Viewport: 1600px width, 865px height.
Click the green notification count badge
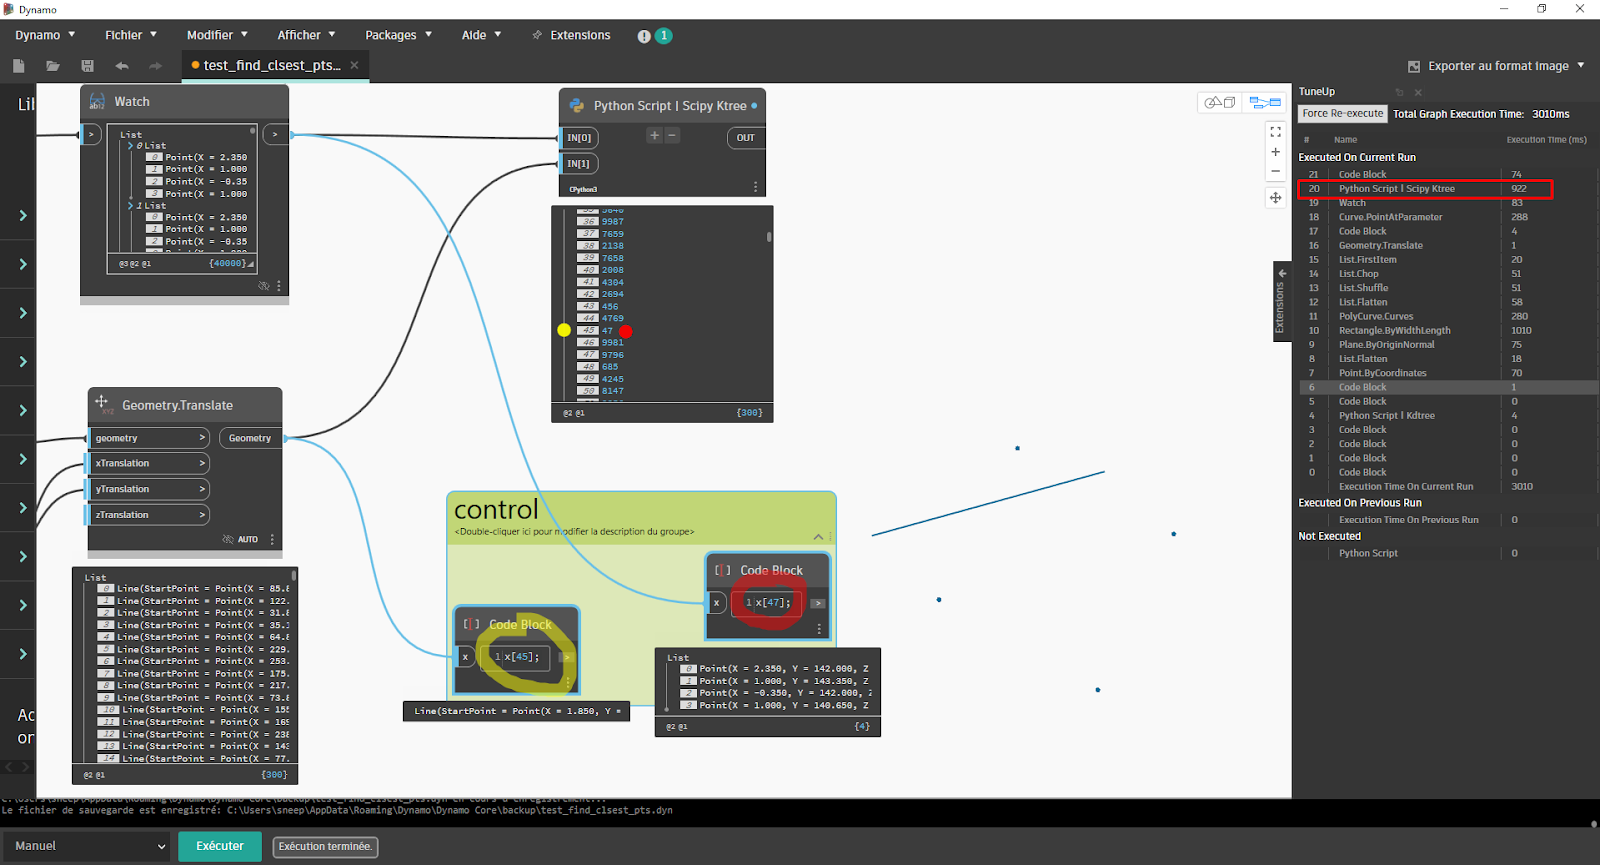click(663, 35)
